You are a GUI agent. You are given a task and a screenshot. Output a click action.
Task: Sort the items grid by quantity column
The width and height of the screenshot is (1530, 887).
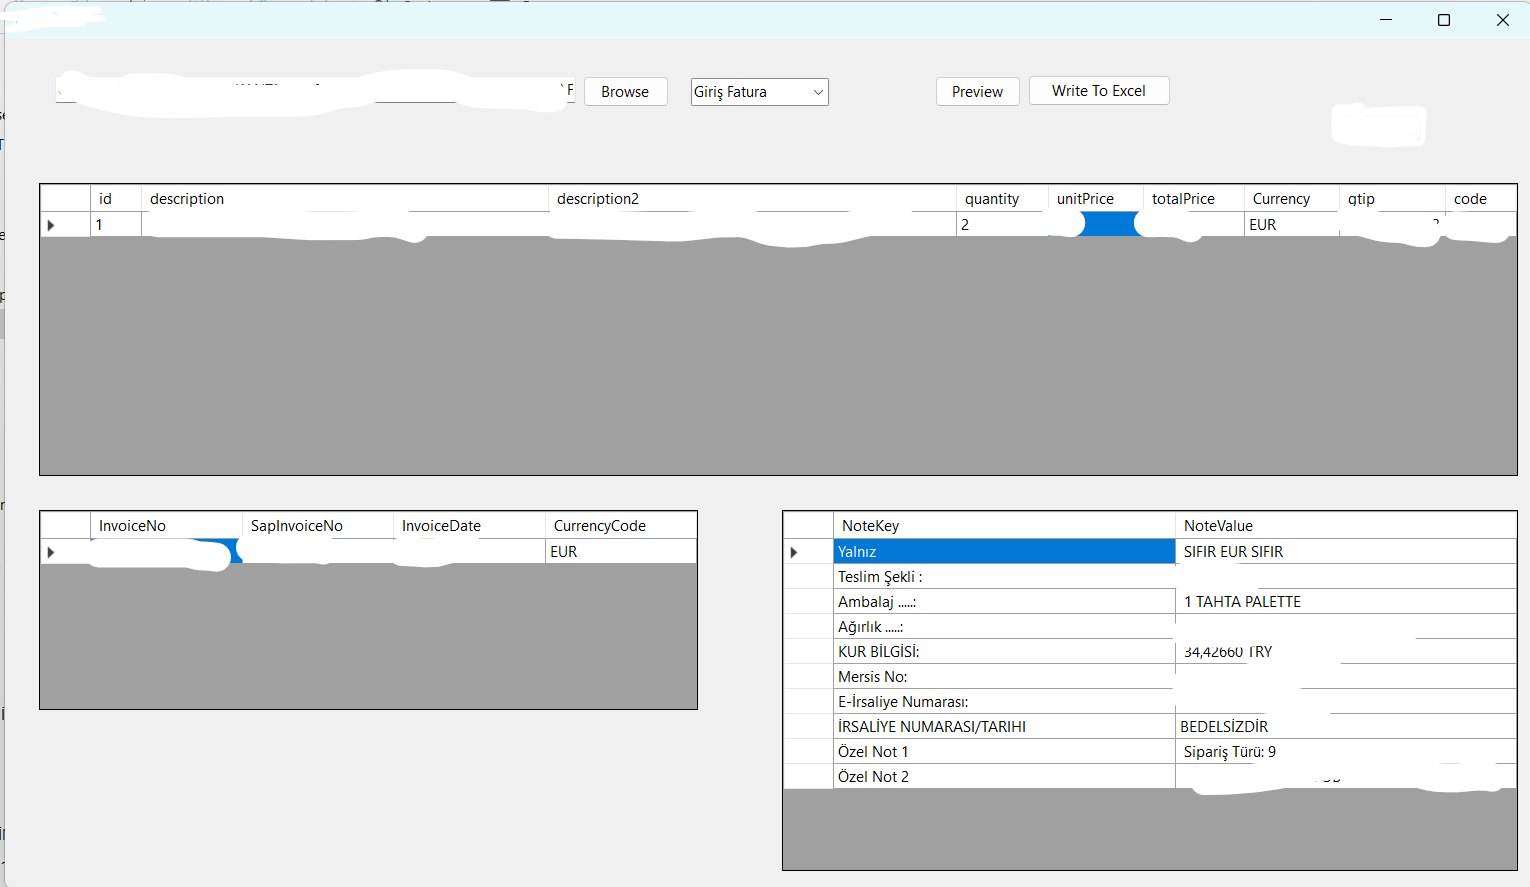point(991,198)
